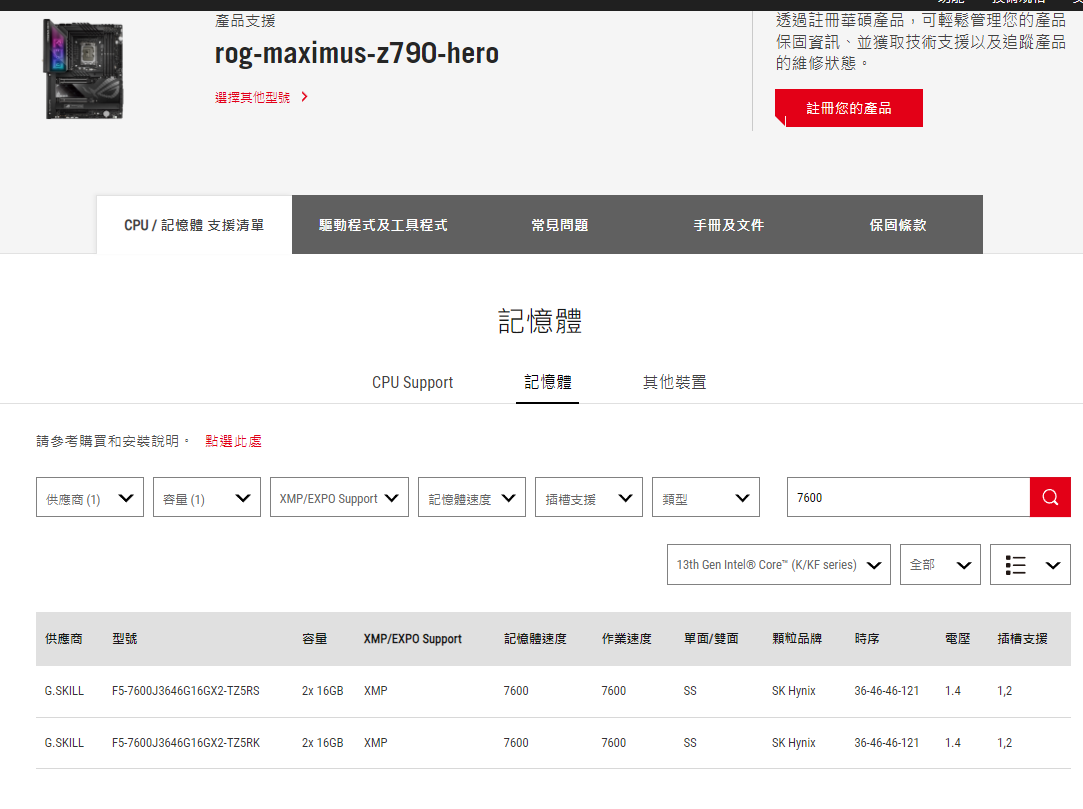This screenshot has width=1083, height=809.
Task: Click the 供應商 column header
Action: (x=64, y=638)
